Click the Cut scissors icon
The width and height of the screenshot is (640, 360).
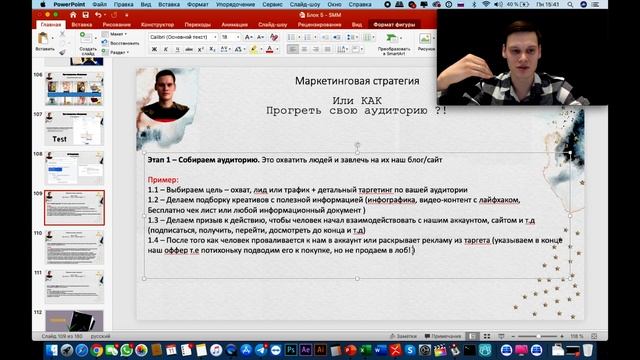[62, 34]
